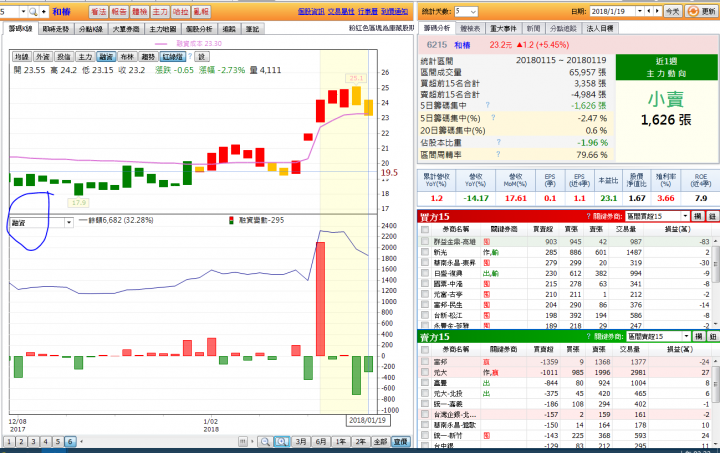Click help icon next to 5日籌碼集中(%)
This screenshot has height=453, width=720.
click(493, 118)
